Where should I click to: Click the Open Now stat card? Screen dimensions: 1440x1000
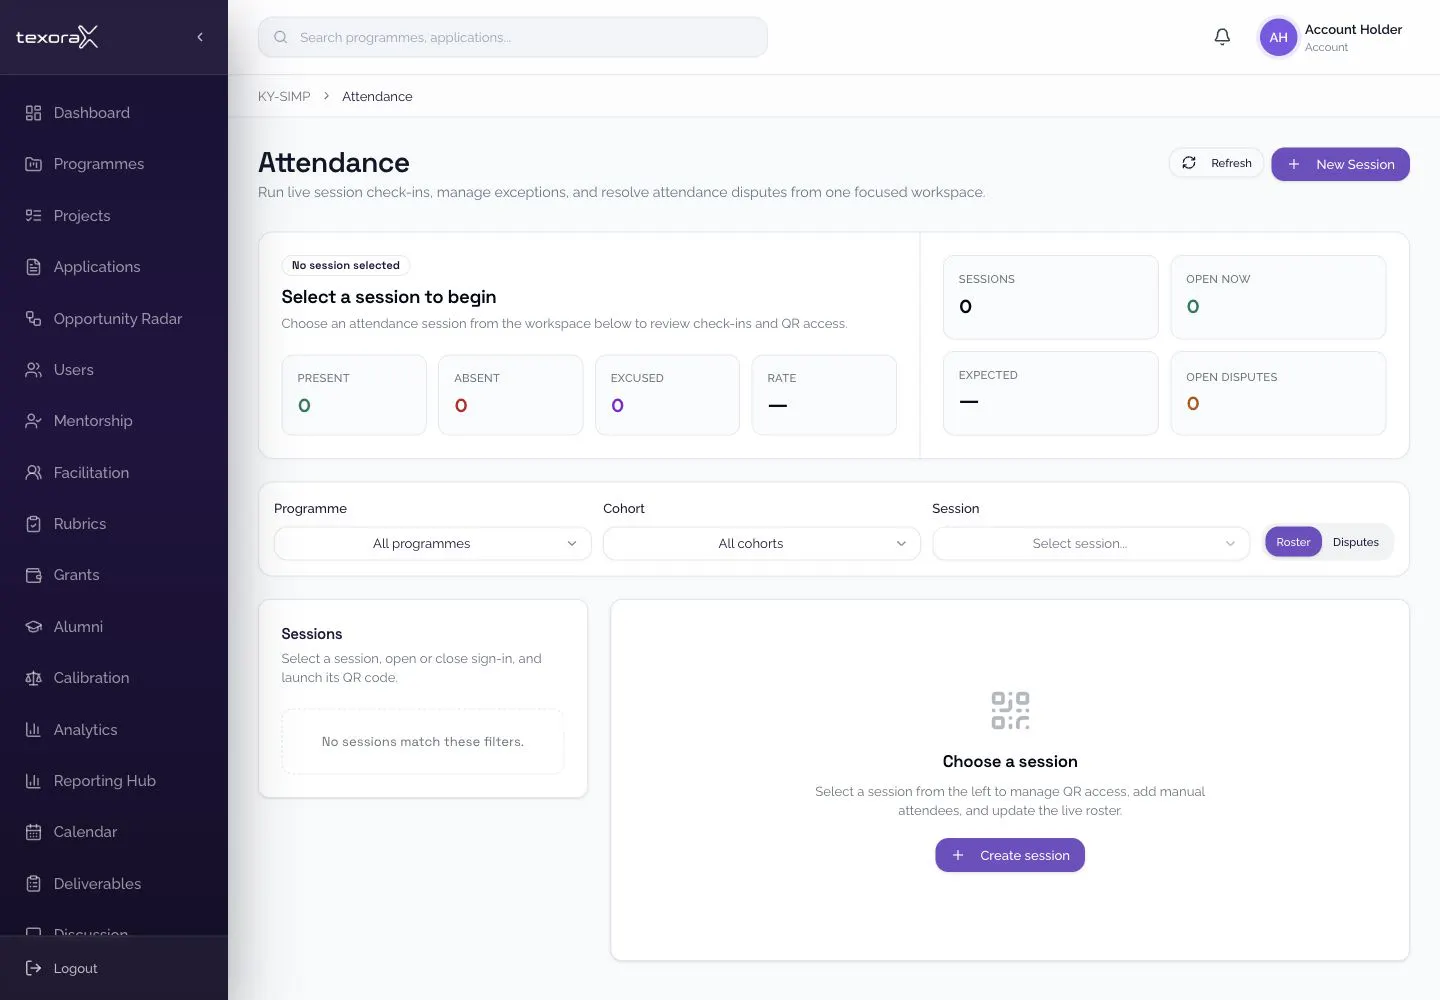[1278, 297]
